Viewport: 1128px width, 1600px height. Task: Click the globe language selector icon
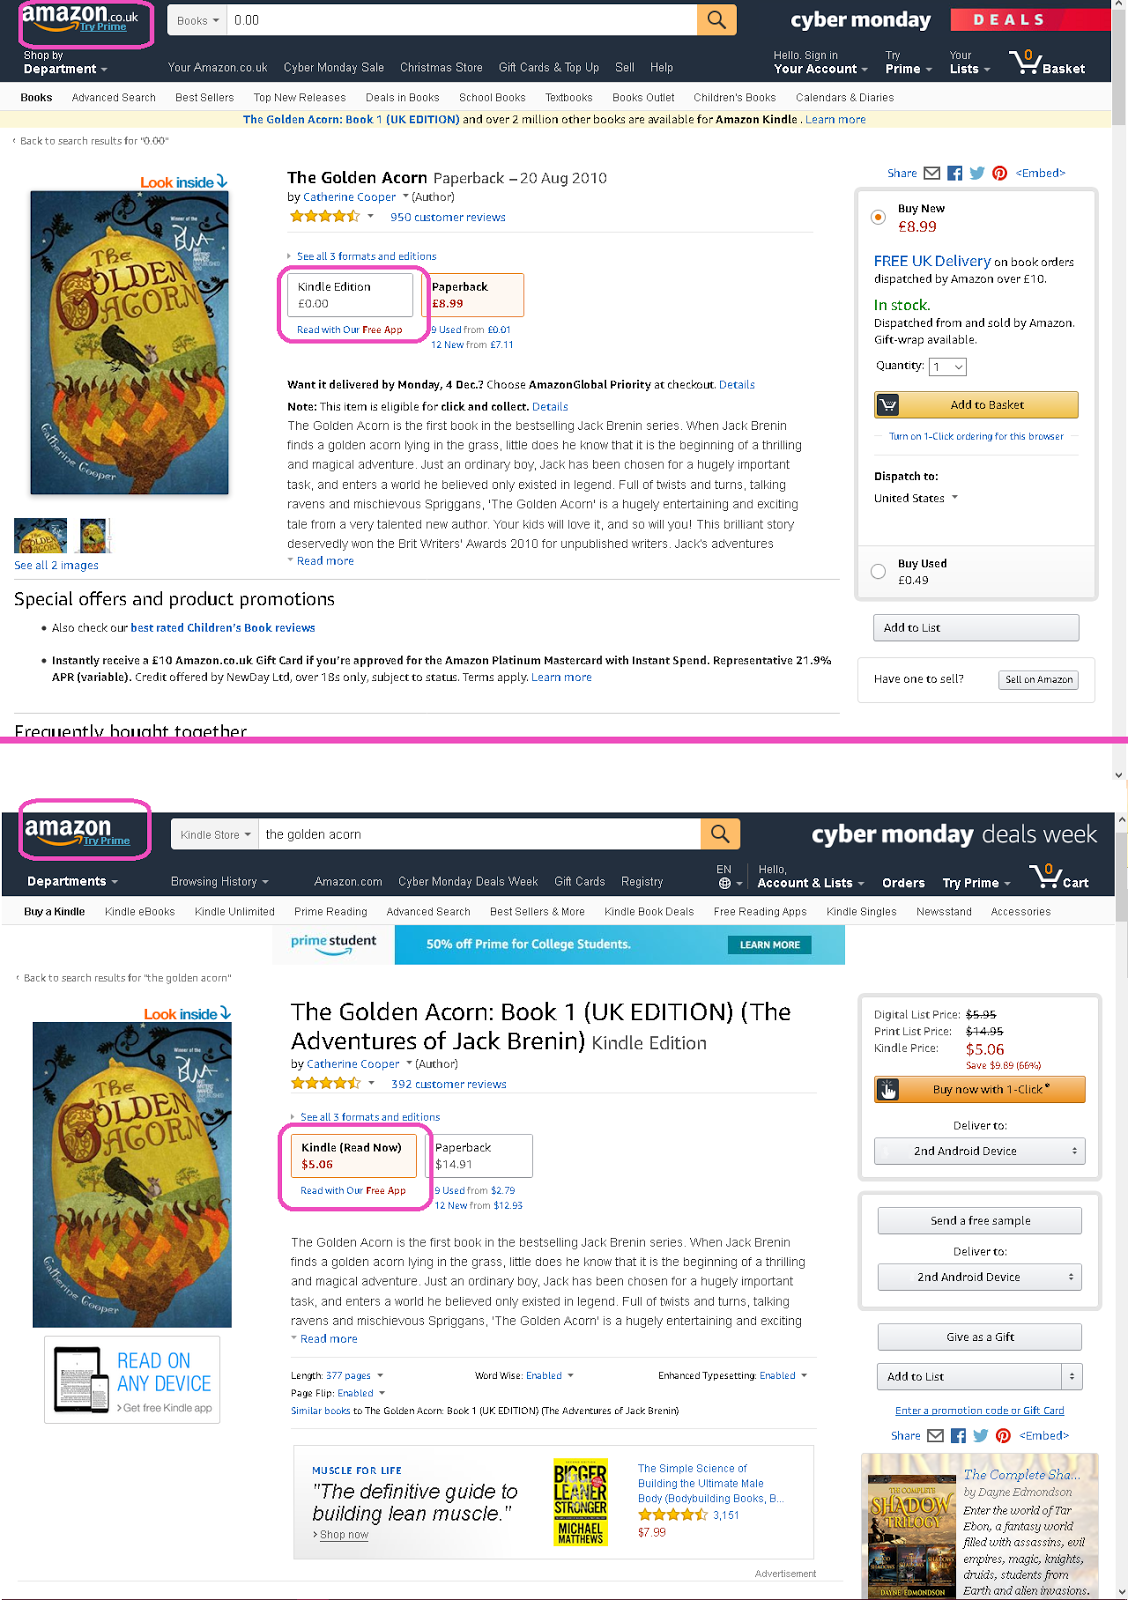point(725,883)
